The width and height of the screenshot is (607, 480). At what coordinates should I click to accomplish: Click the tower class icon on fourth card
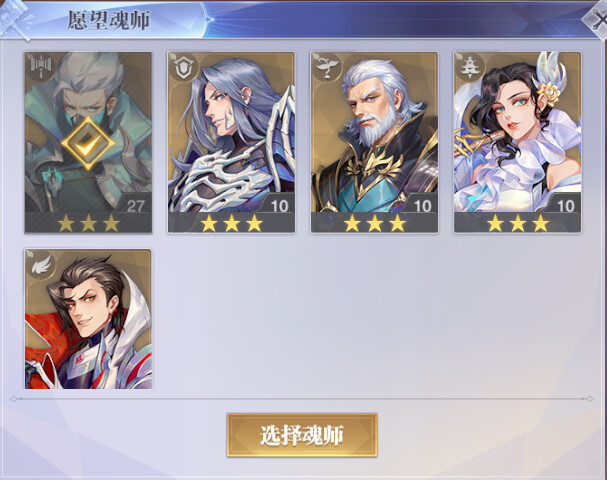point(469,67)
